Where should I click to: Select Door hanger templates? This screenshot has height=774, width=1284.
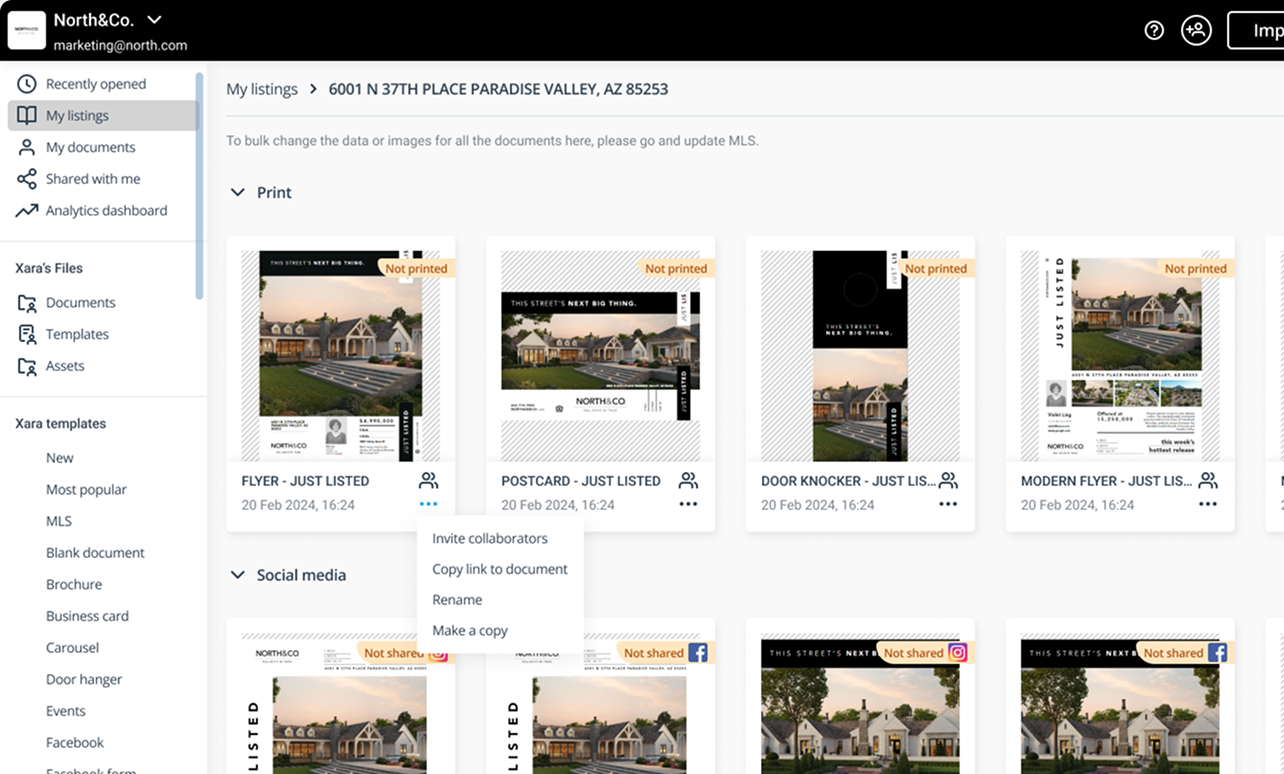(x=84, y=679)
